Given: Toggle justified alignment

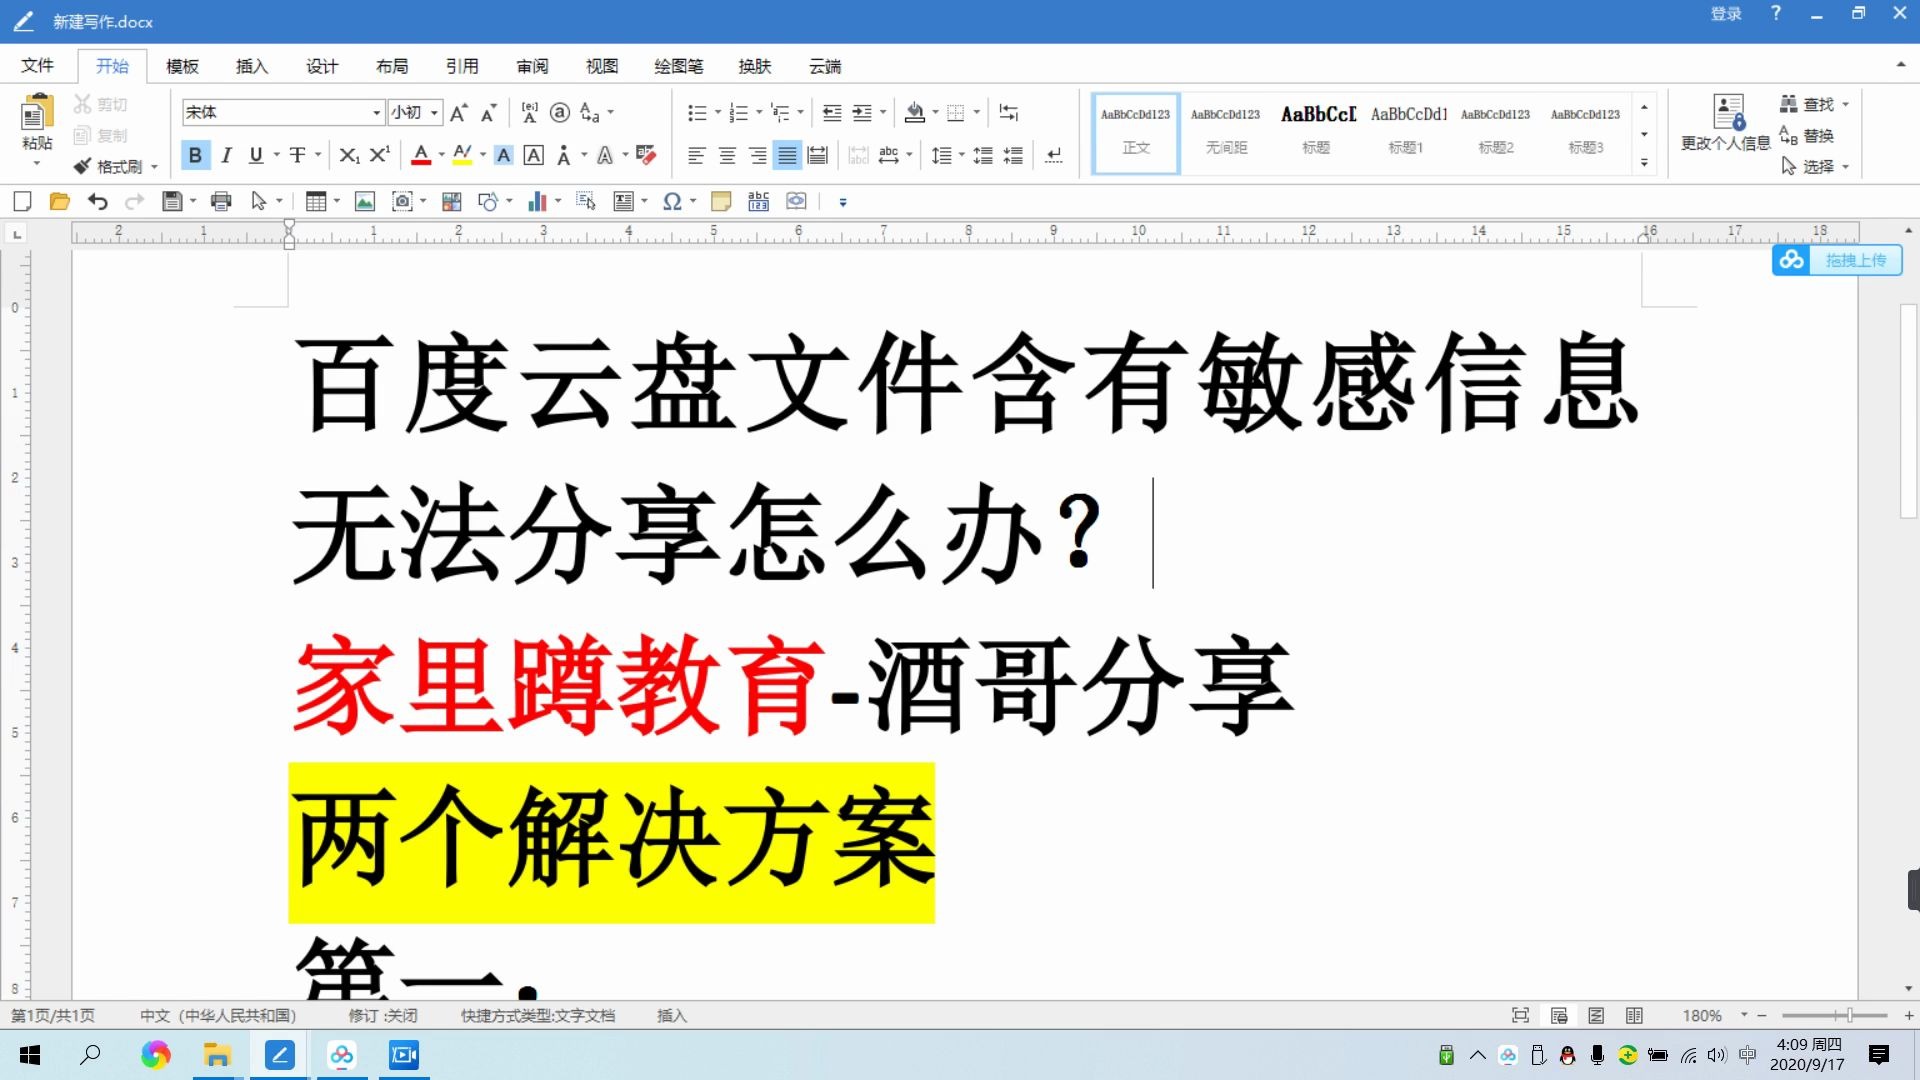Looking at the screenshot, I should 788,155.
